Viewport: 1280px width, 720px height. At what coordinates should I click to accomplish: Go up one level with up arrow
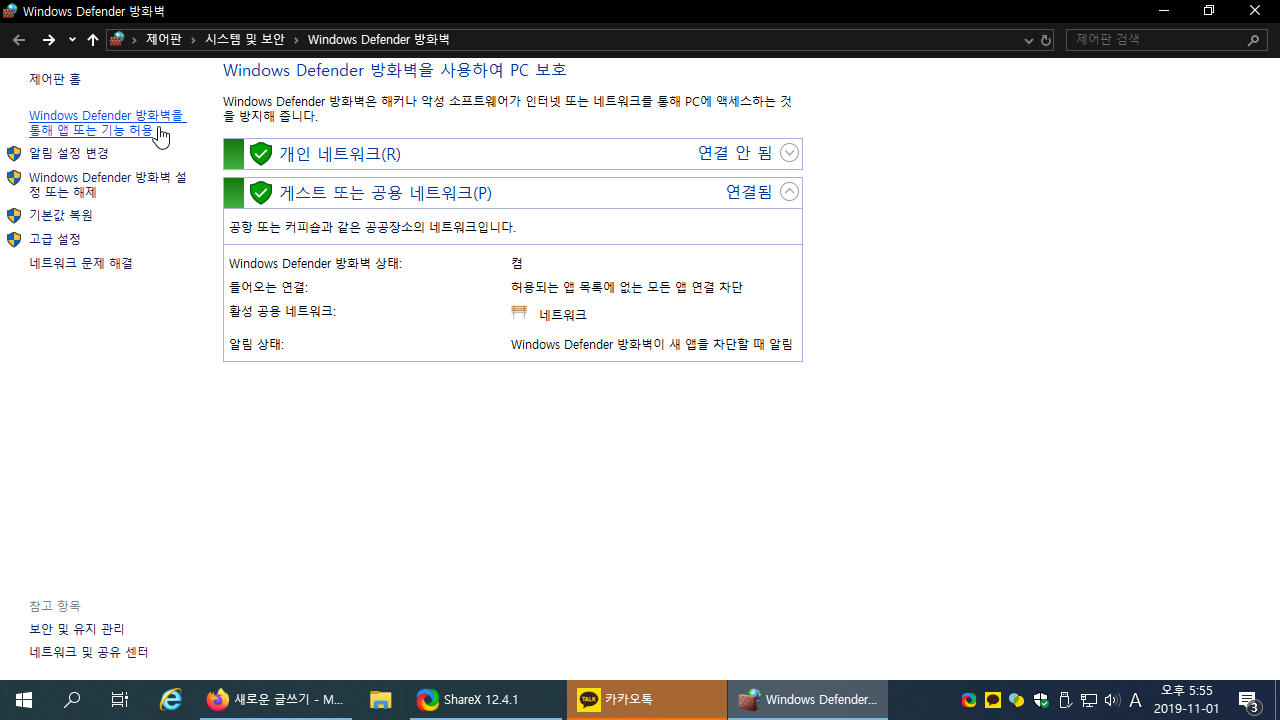click(x=93, y=40)
